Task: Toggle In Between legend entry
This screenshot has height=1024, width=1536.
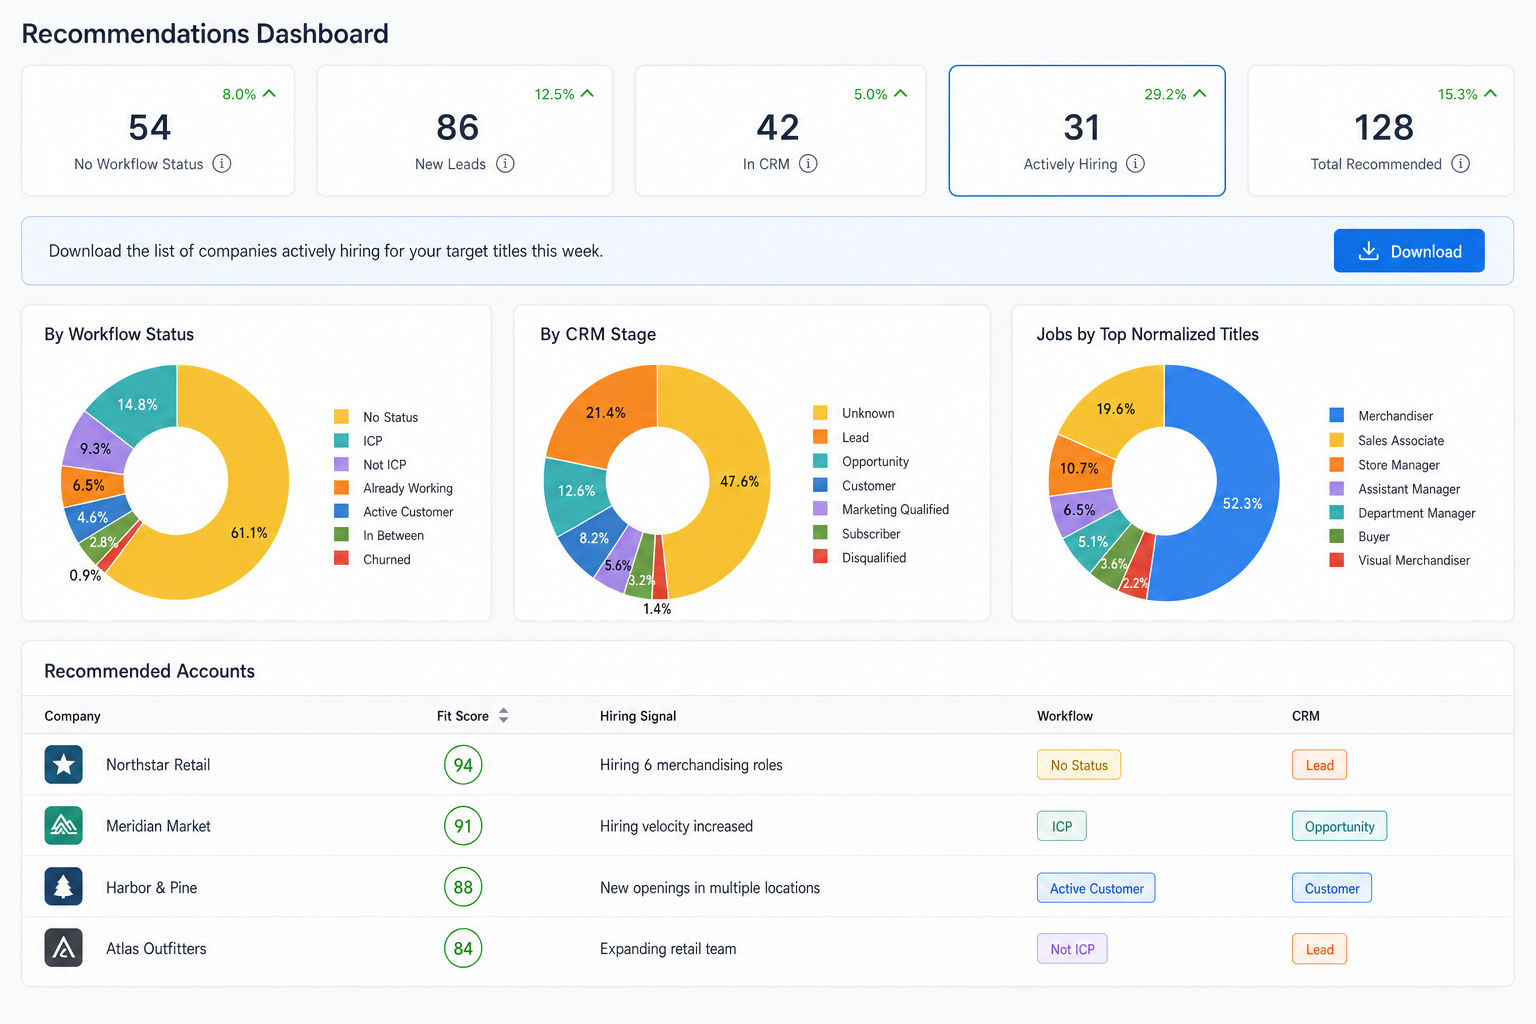Action: 379,536
